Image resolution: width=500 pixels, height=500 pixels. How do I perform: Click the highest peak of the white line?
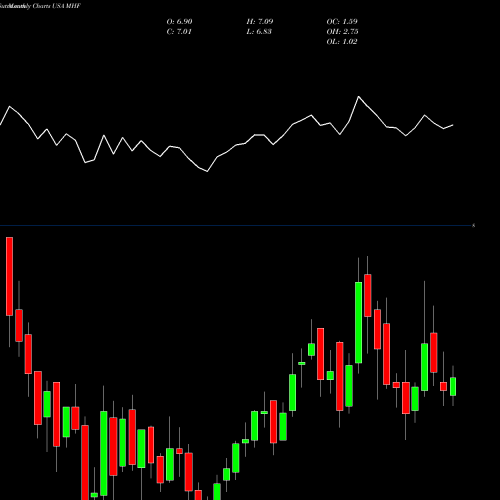point(359,97)
